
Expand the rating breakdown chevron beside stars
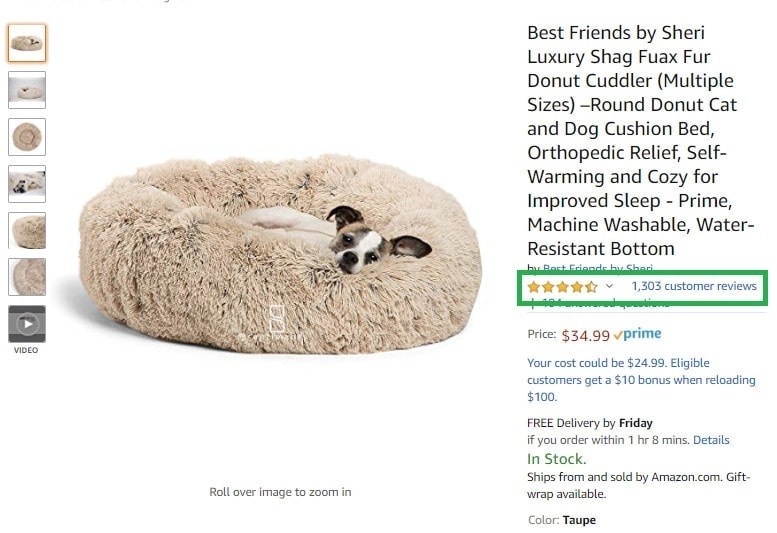(x=609, y=286)
